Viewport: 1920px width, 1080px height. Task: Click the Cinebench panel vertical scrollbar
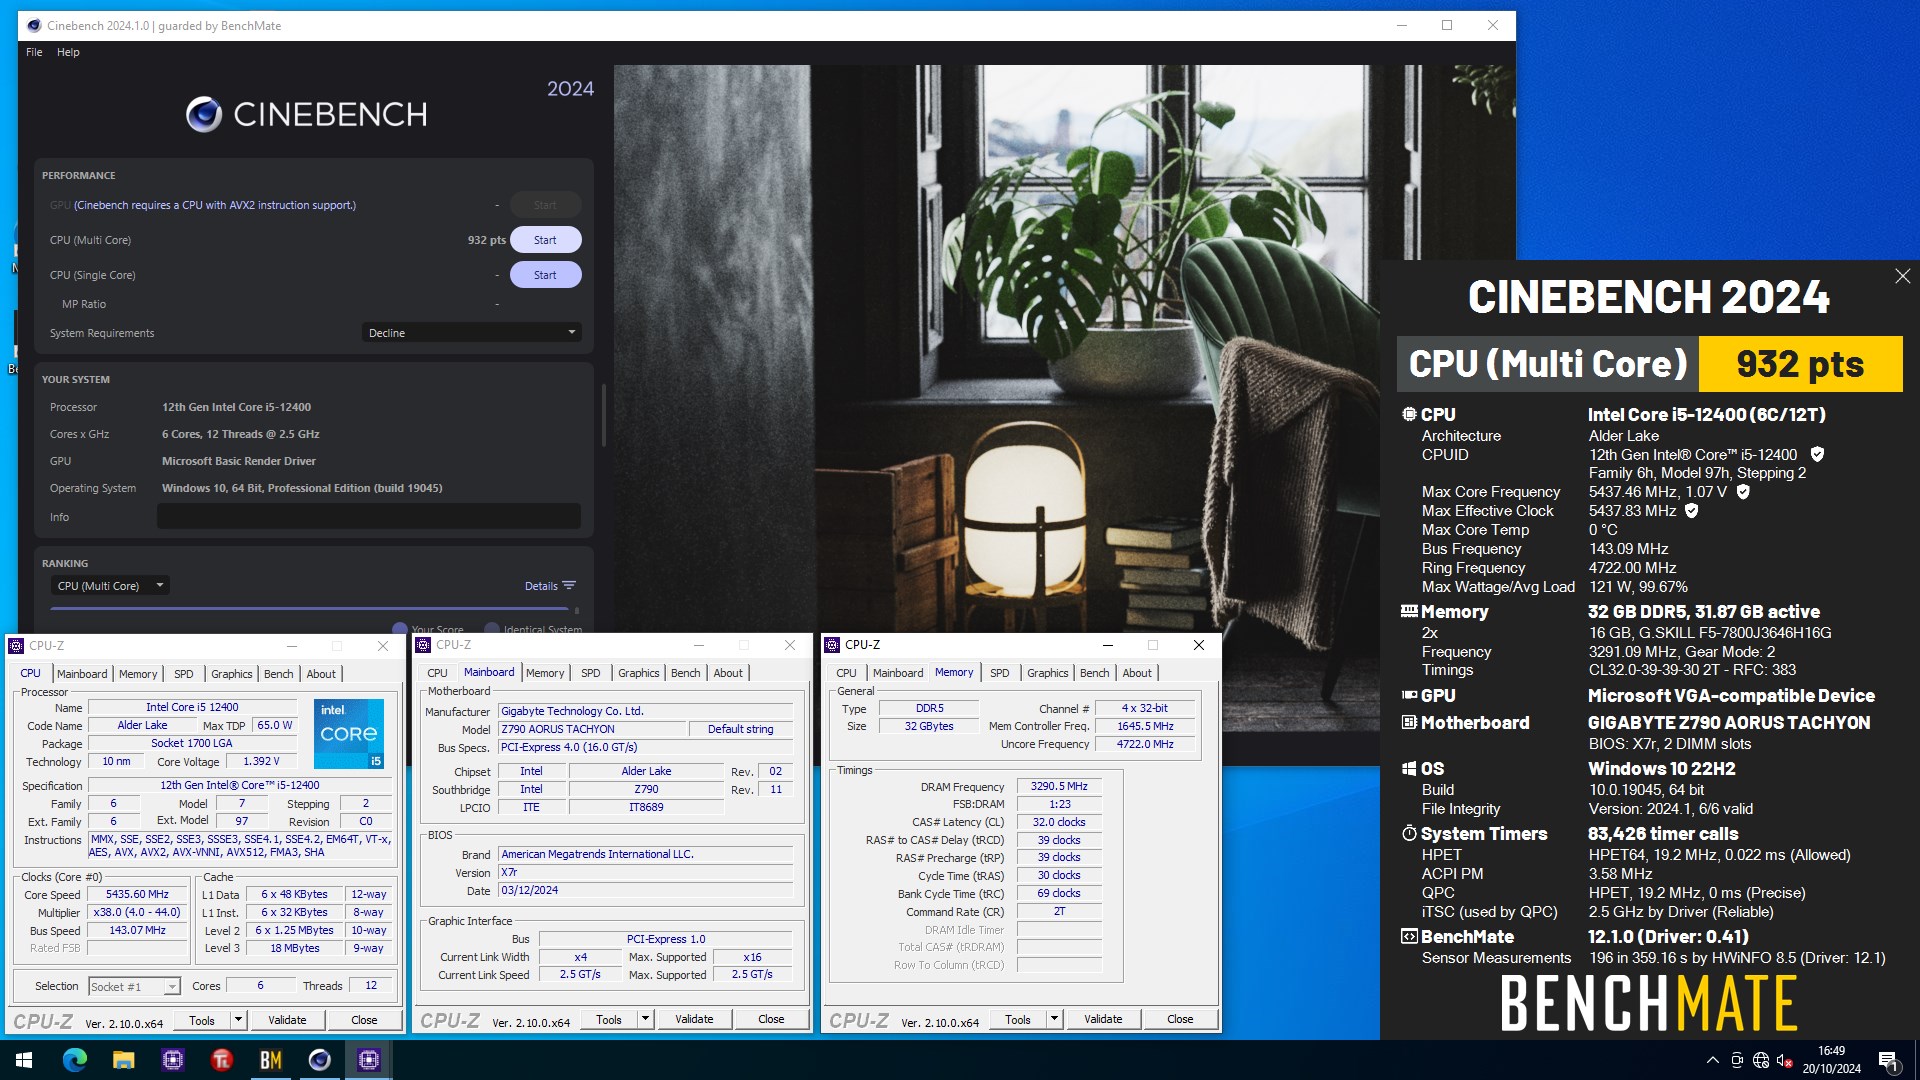point(603,415)
